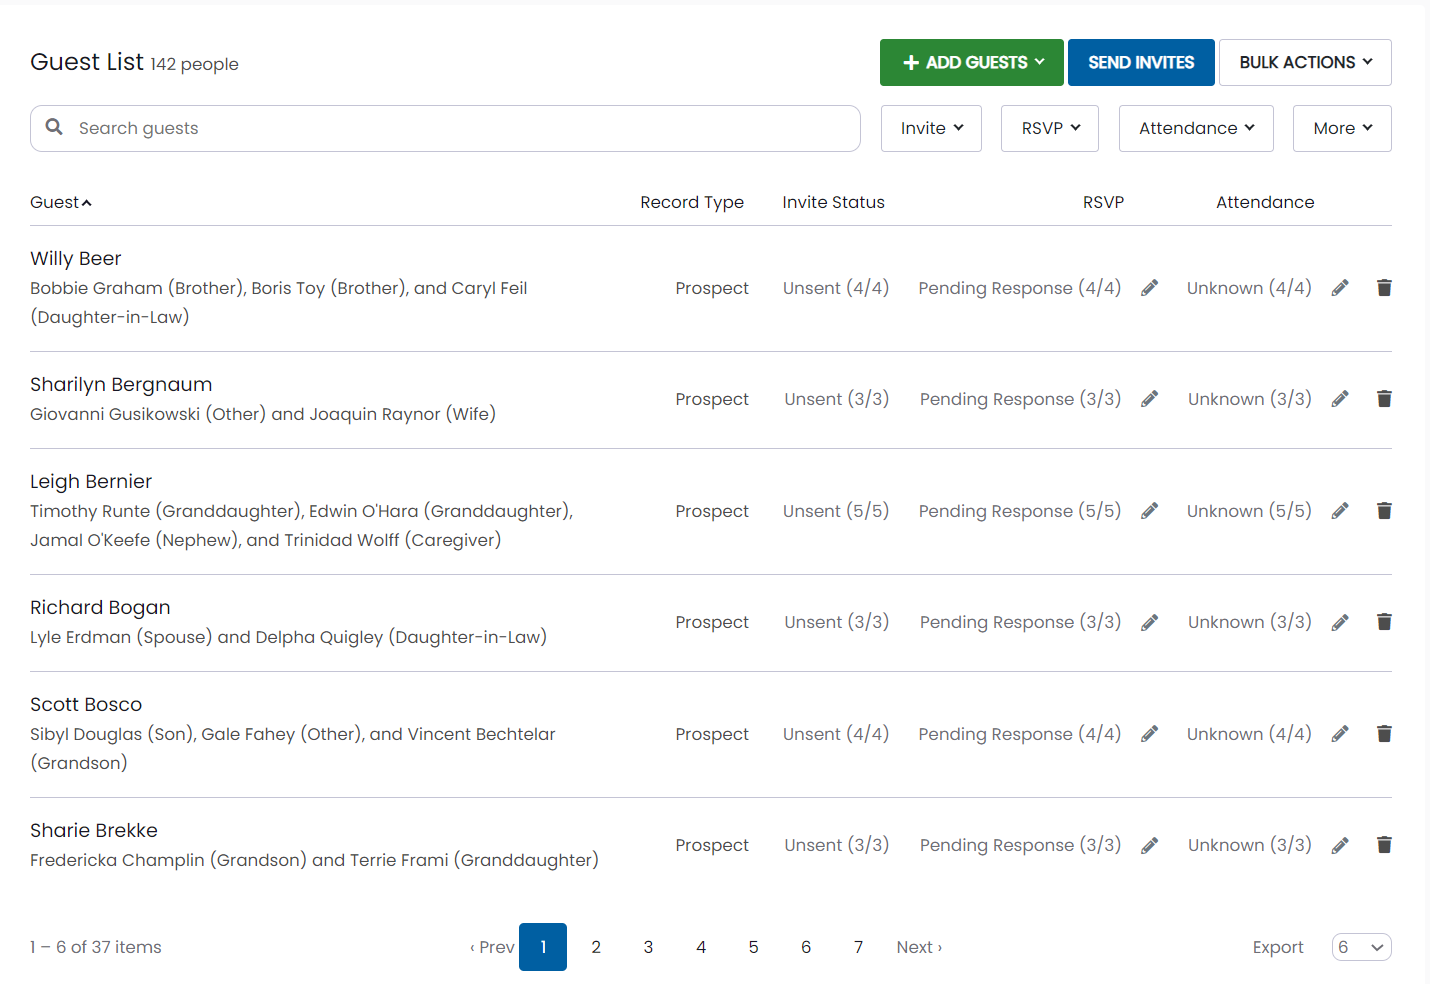Click the Export link
Image resolution: width=1430 pixels, height=984 pixels.
click(1278, 947)
